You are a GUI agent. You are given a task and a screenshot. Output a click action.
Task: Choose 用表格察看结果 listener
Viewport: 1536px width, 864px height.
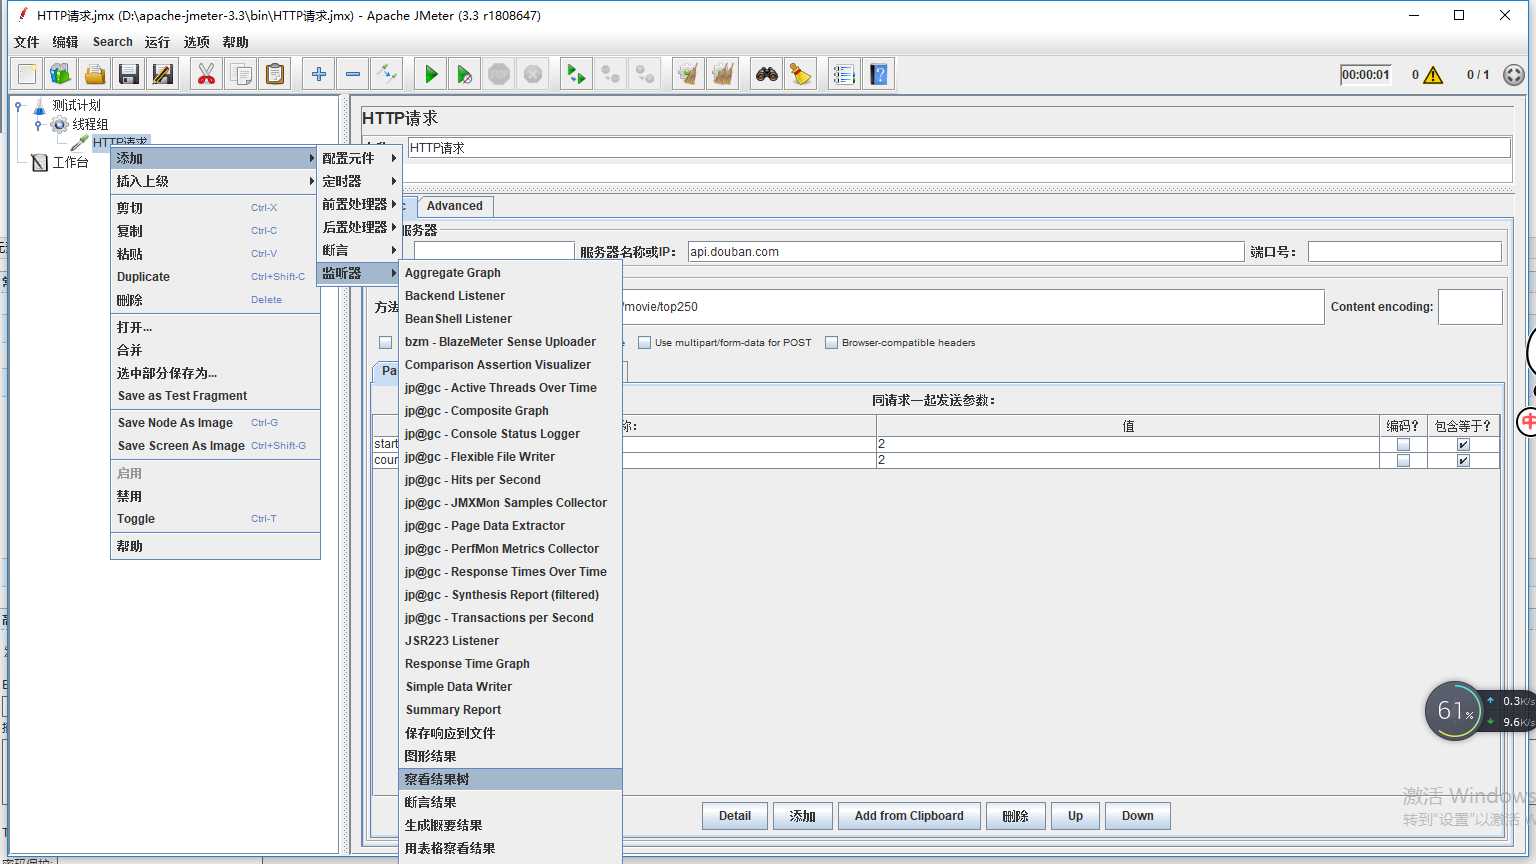pyautogui.click(x=510, y=848)
